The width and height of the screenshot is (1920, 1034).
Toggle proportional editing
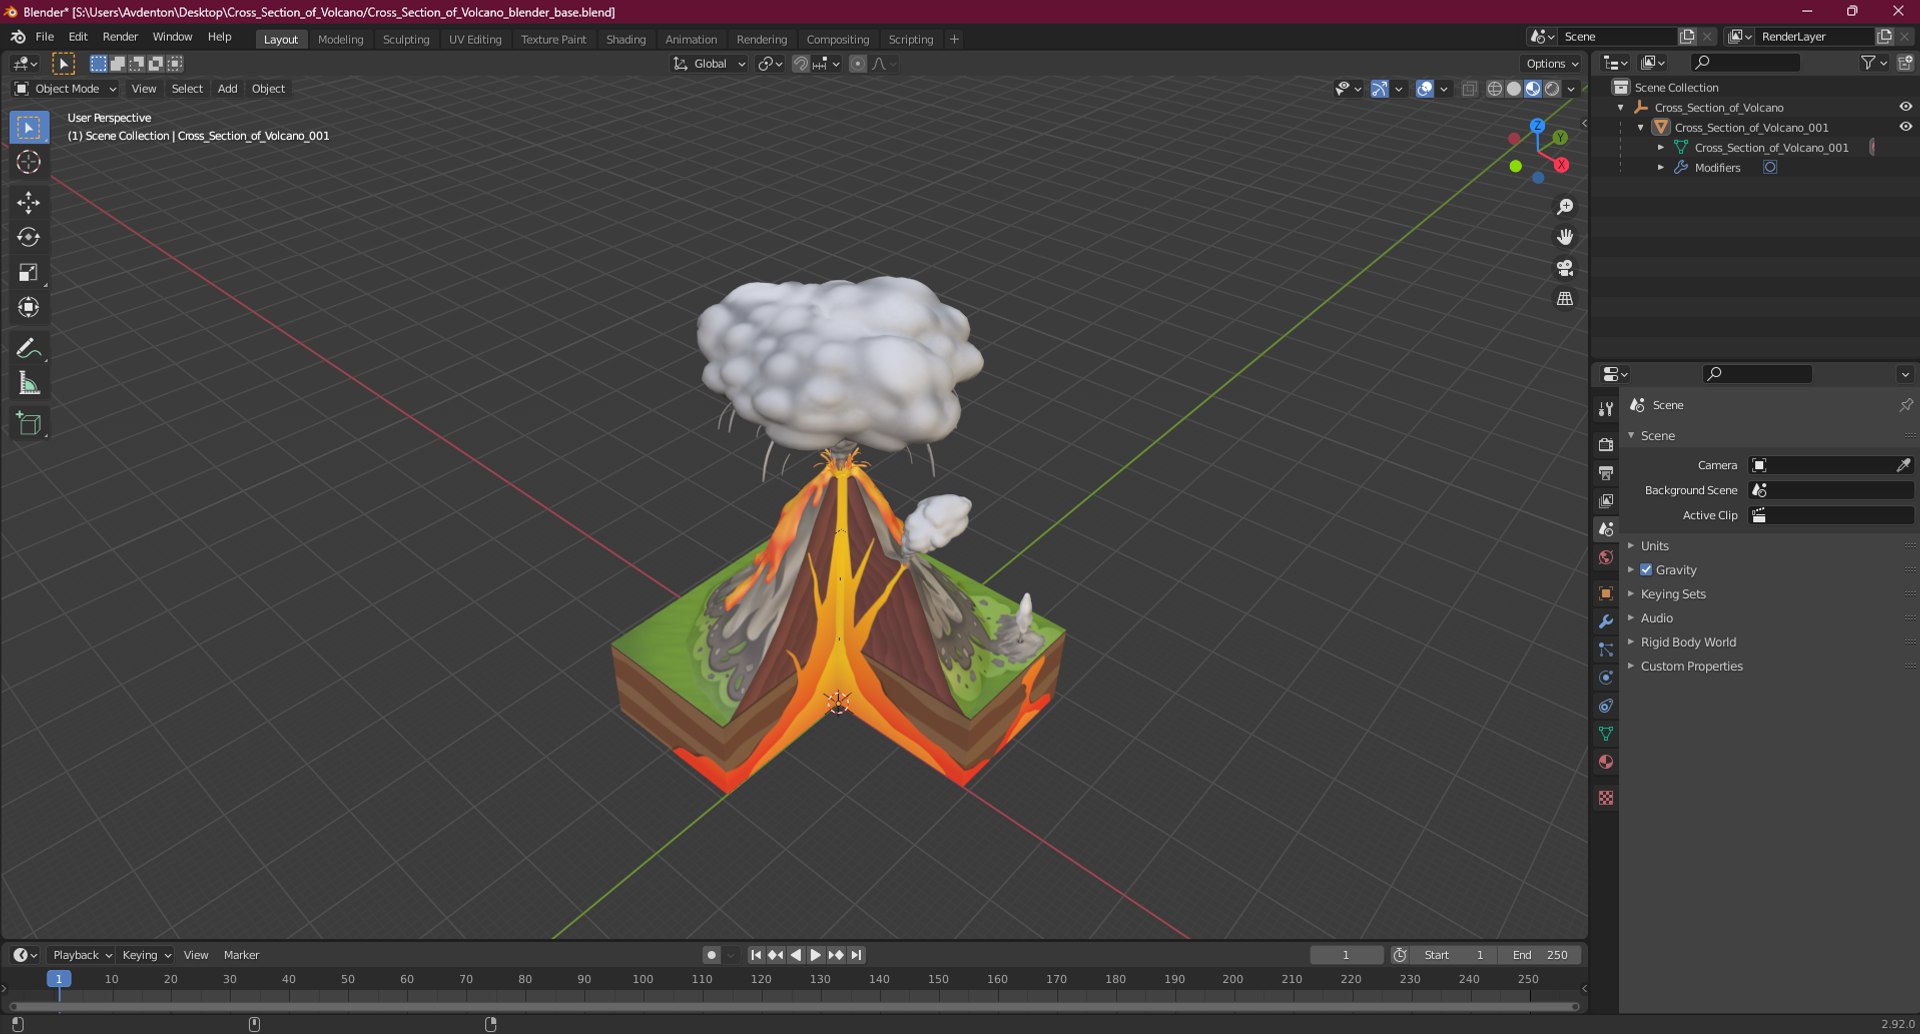857,64
